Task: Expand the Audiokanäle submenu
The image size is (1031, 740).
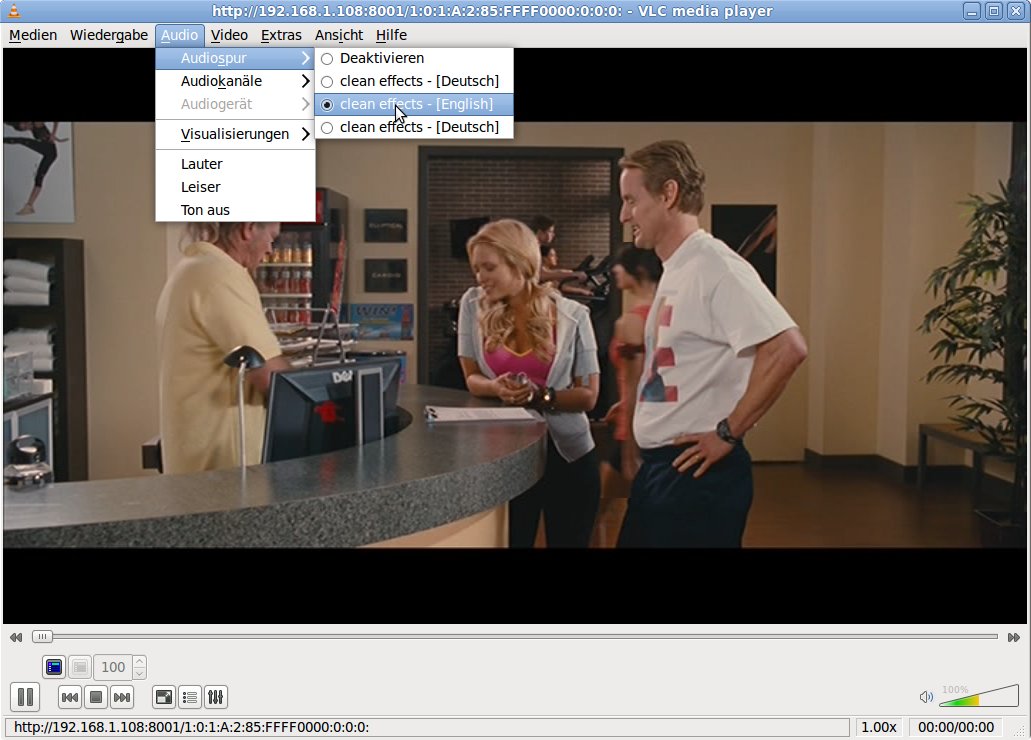Action: pyautogui.click(x=235, y=82)
